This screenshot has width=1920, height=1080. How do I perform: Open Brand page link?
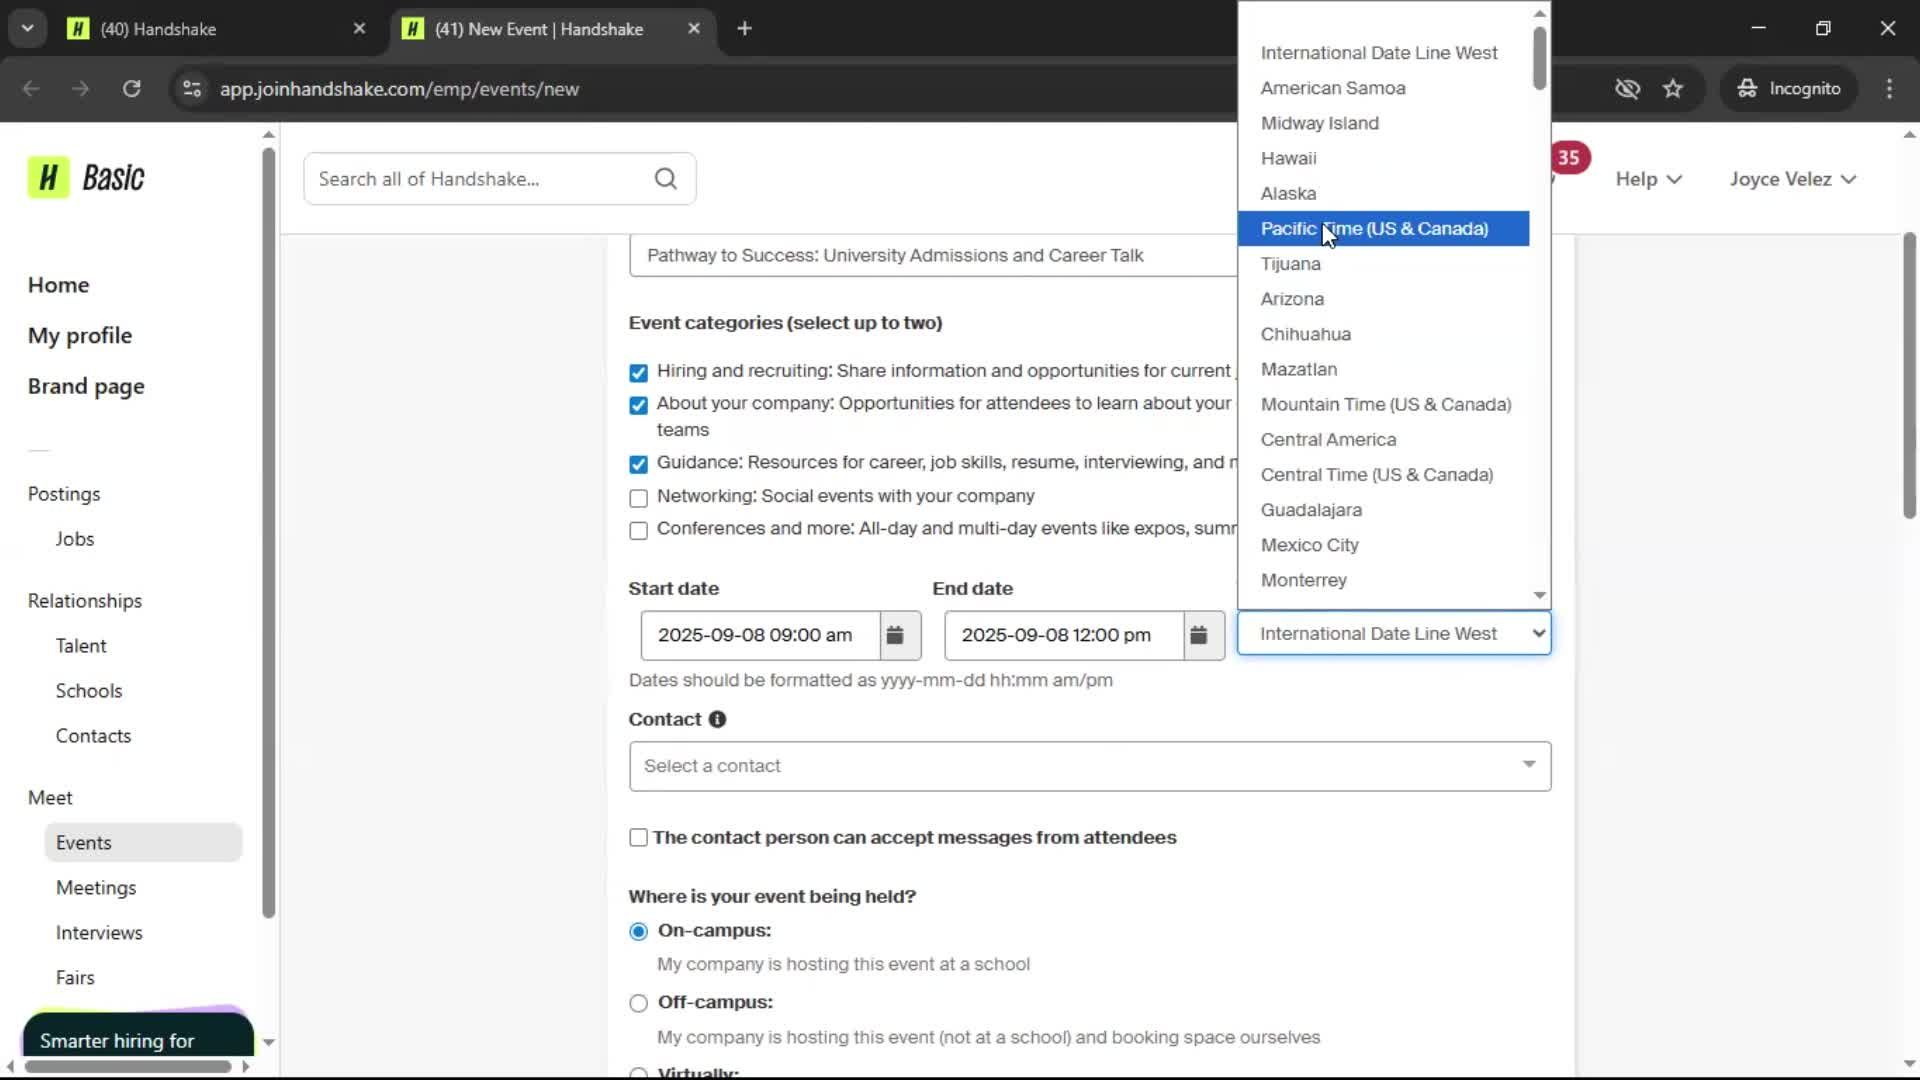pyautogui.click(x=86, y=387)
